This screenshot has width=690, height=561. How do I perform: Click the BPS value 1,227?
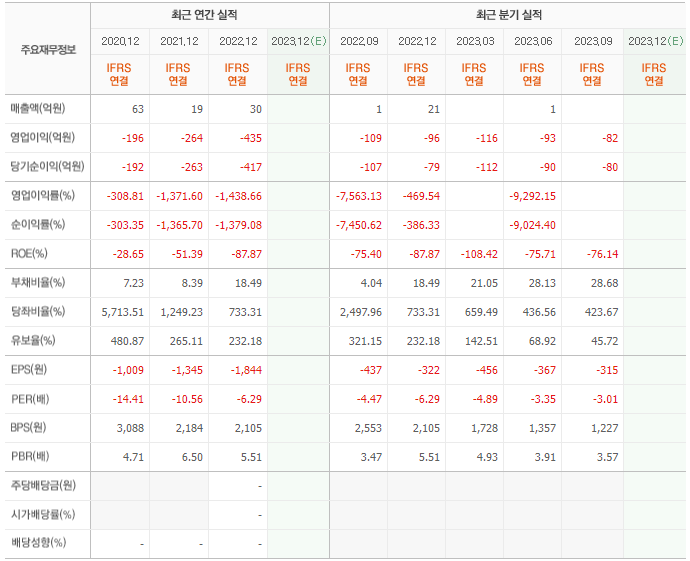click(605, 428)
